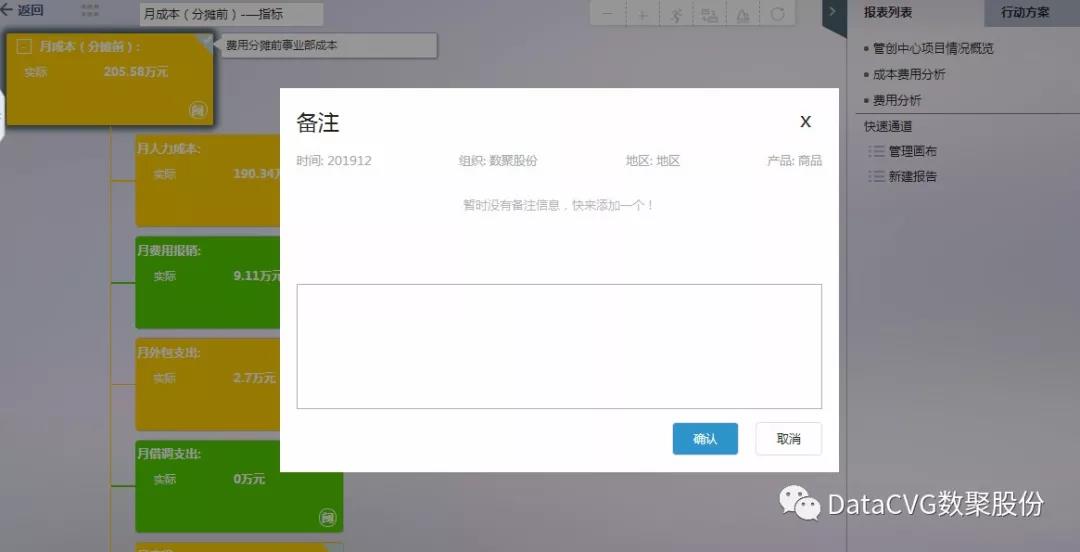
Task: Select the 报表列表 tab
Action: 888,13
